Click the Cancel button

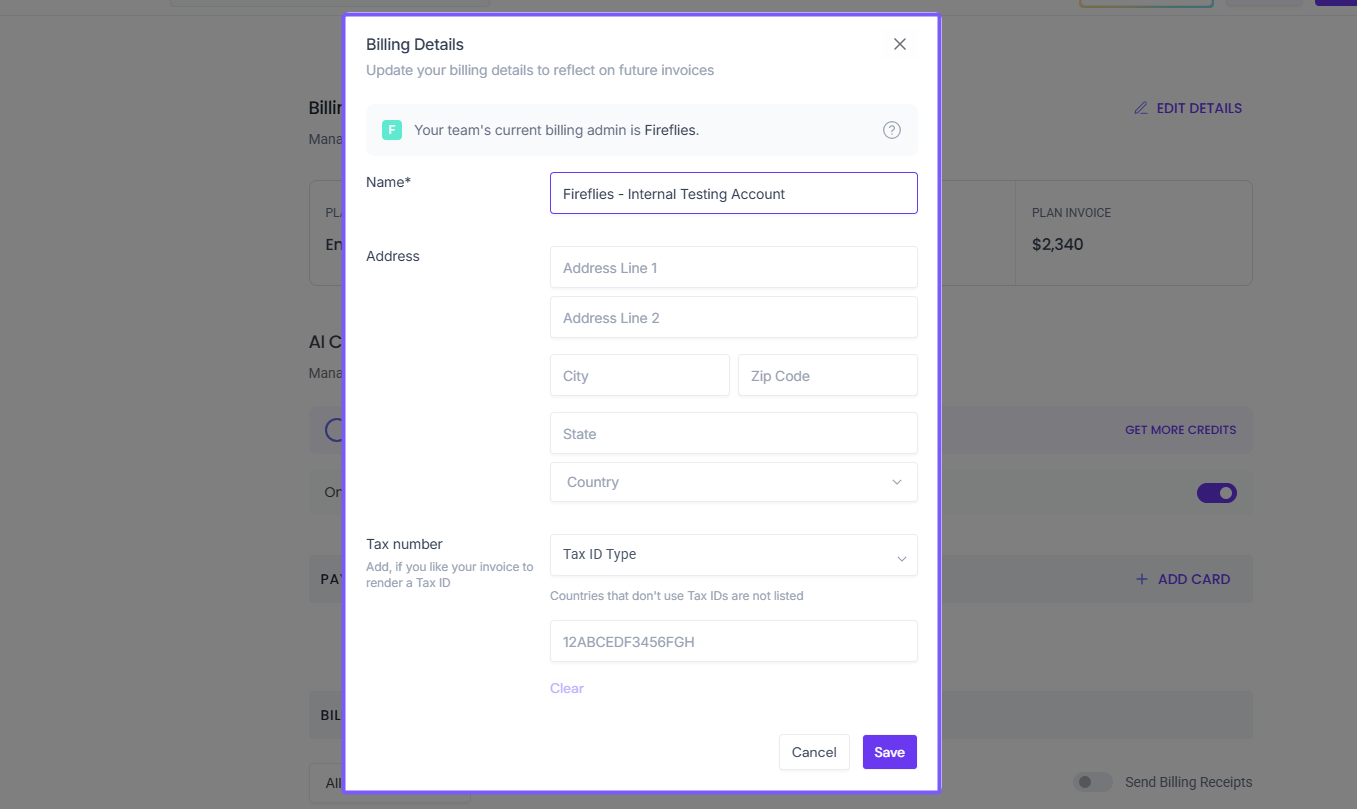click(x=814, y=752)
